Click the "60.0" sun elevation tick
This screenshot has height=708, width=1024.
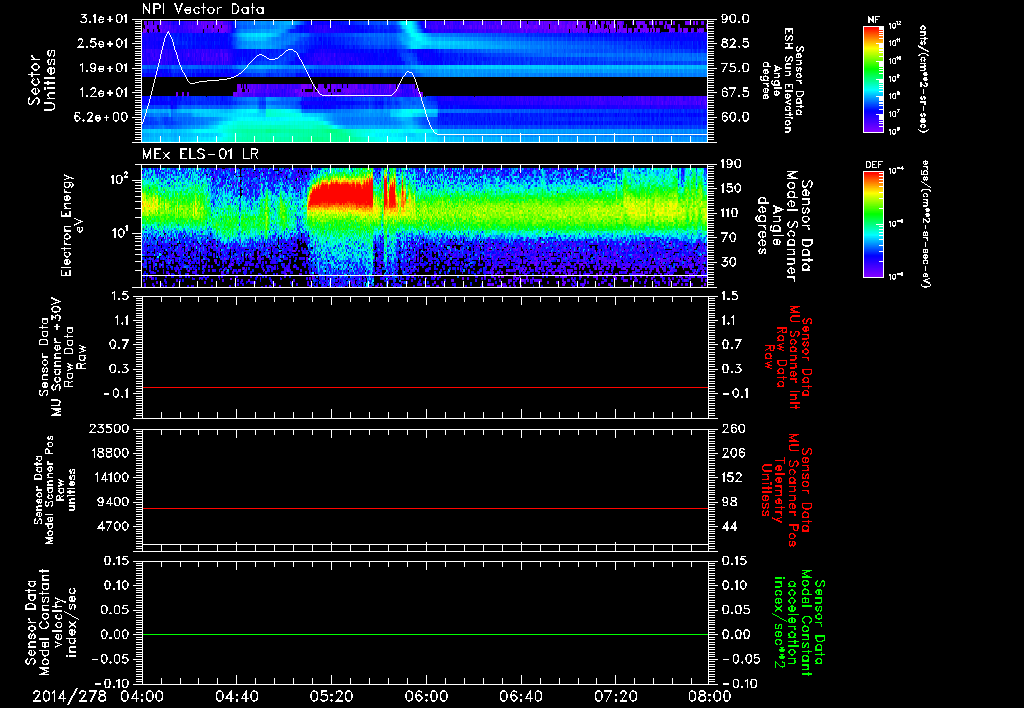click(x=735, y=118)
